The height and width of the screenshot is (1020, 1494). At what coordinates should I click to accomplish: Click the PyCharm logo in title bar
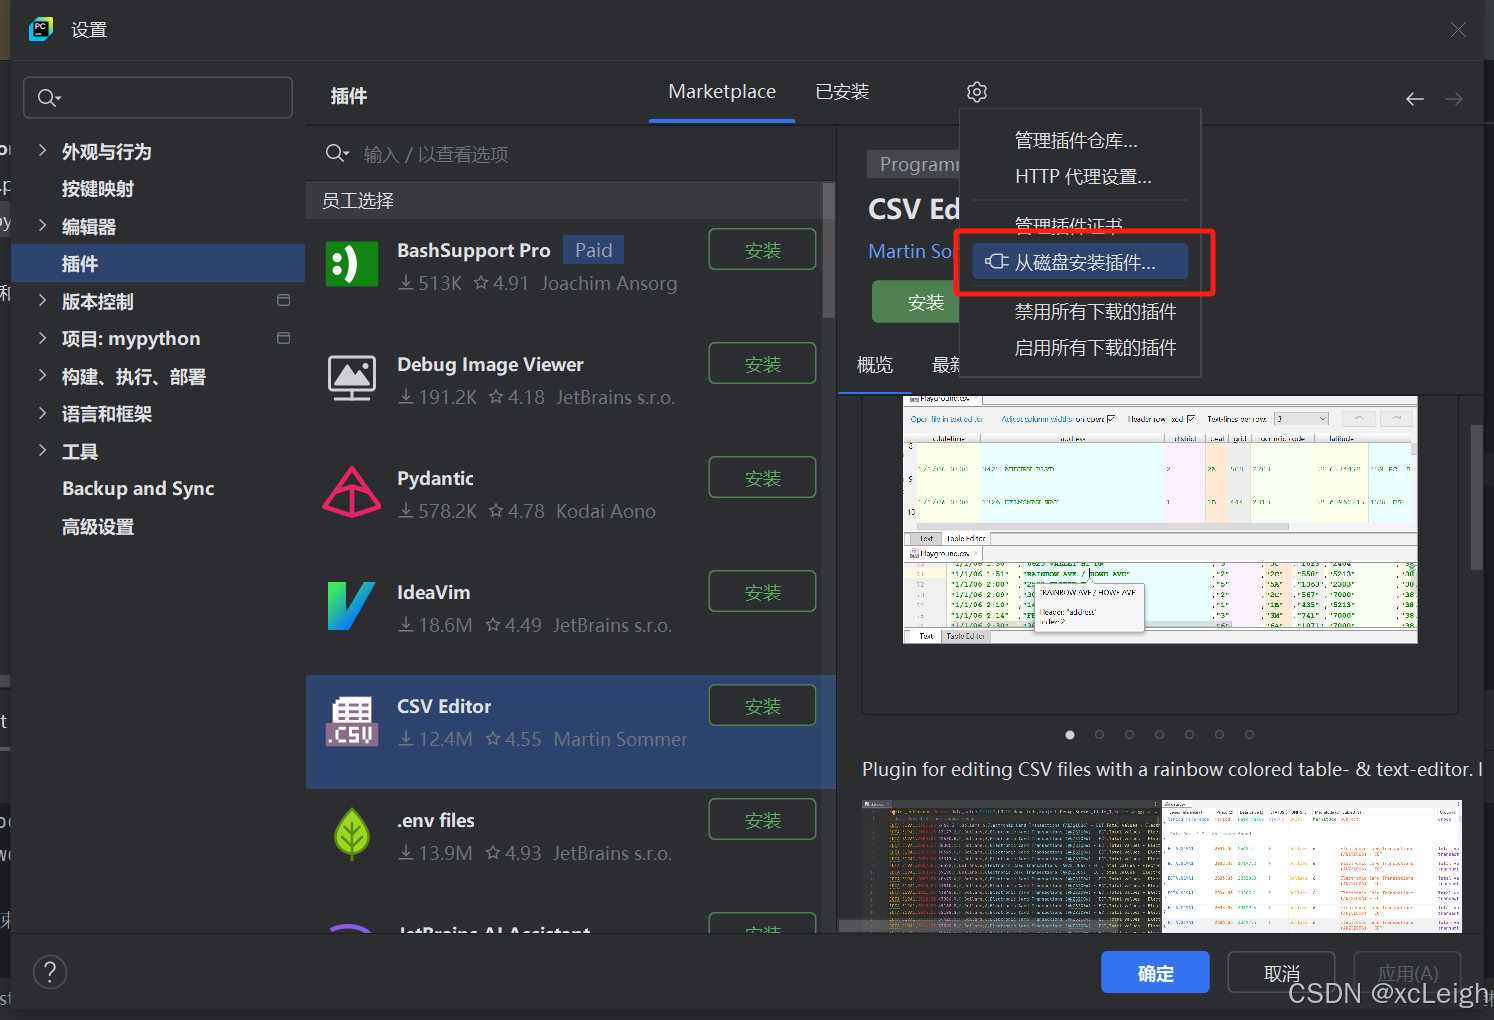[x=41, y=29]
